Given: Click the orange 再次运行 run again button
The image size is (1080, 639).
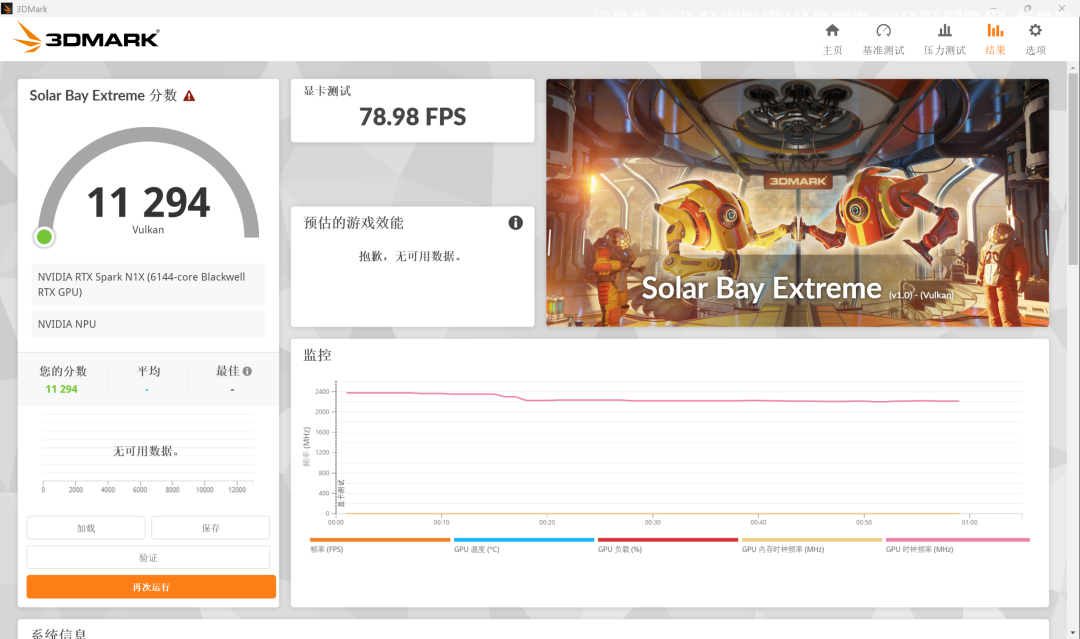Looking at the screenshot, I should coord(152,587).
